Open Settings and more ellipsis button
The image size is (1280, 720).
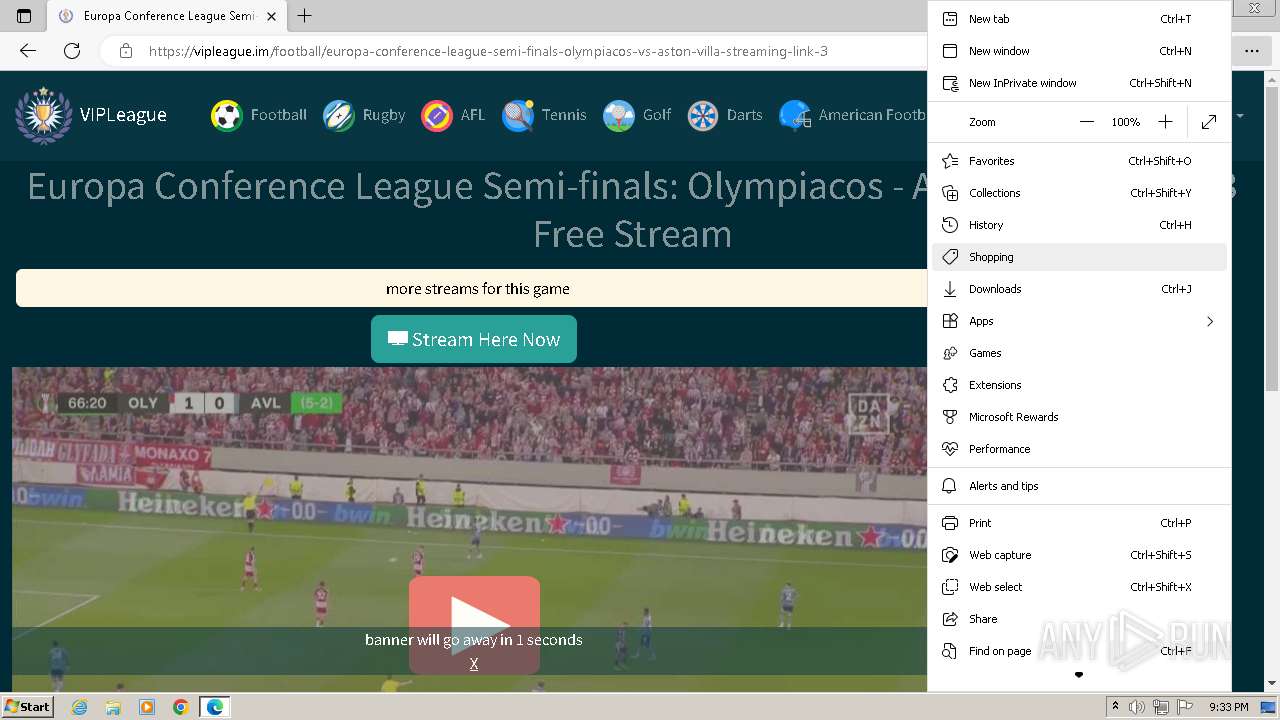click(x=1252, y=51)
